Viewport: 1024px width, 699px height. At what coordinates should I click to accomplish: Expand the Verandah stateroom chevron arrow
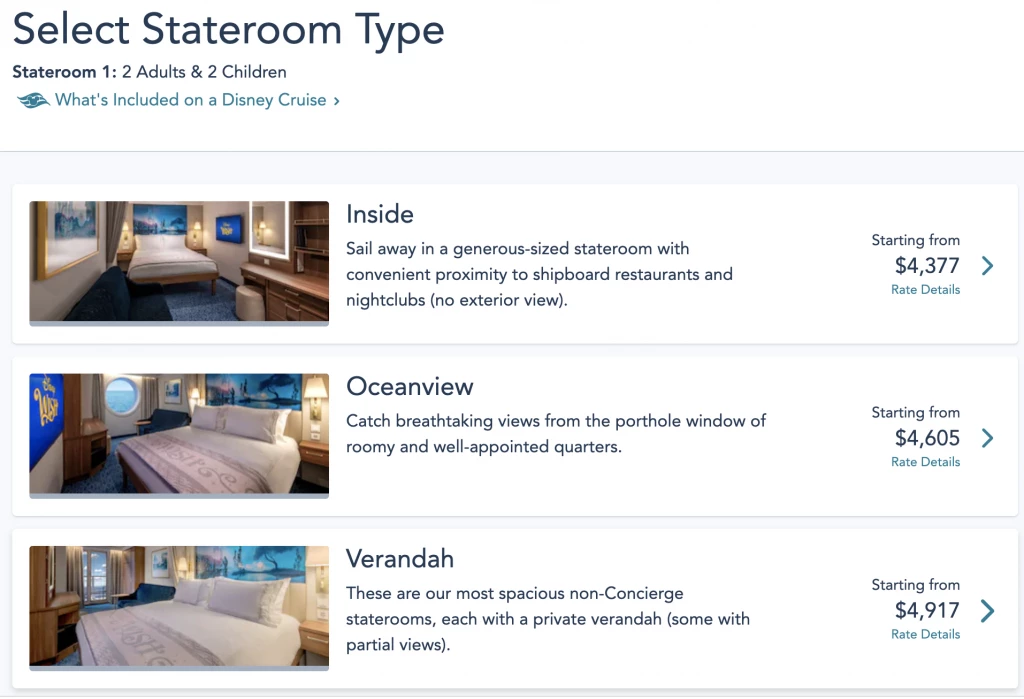click(x=987, y=611)
